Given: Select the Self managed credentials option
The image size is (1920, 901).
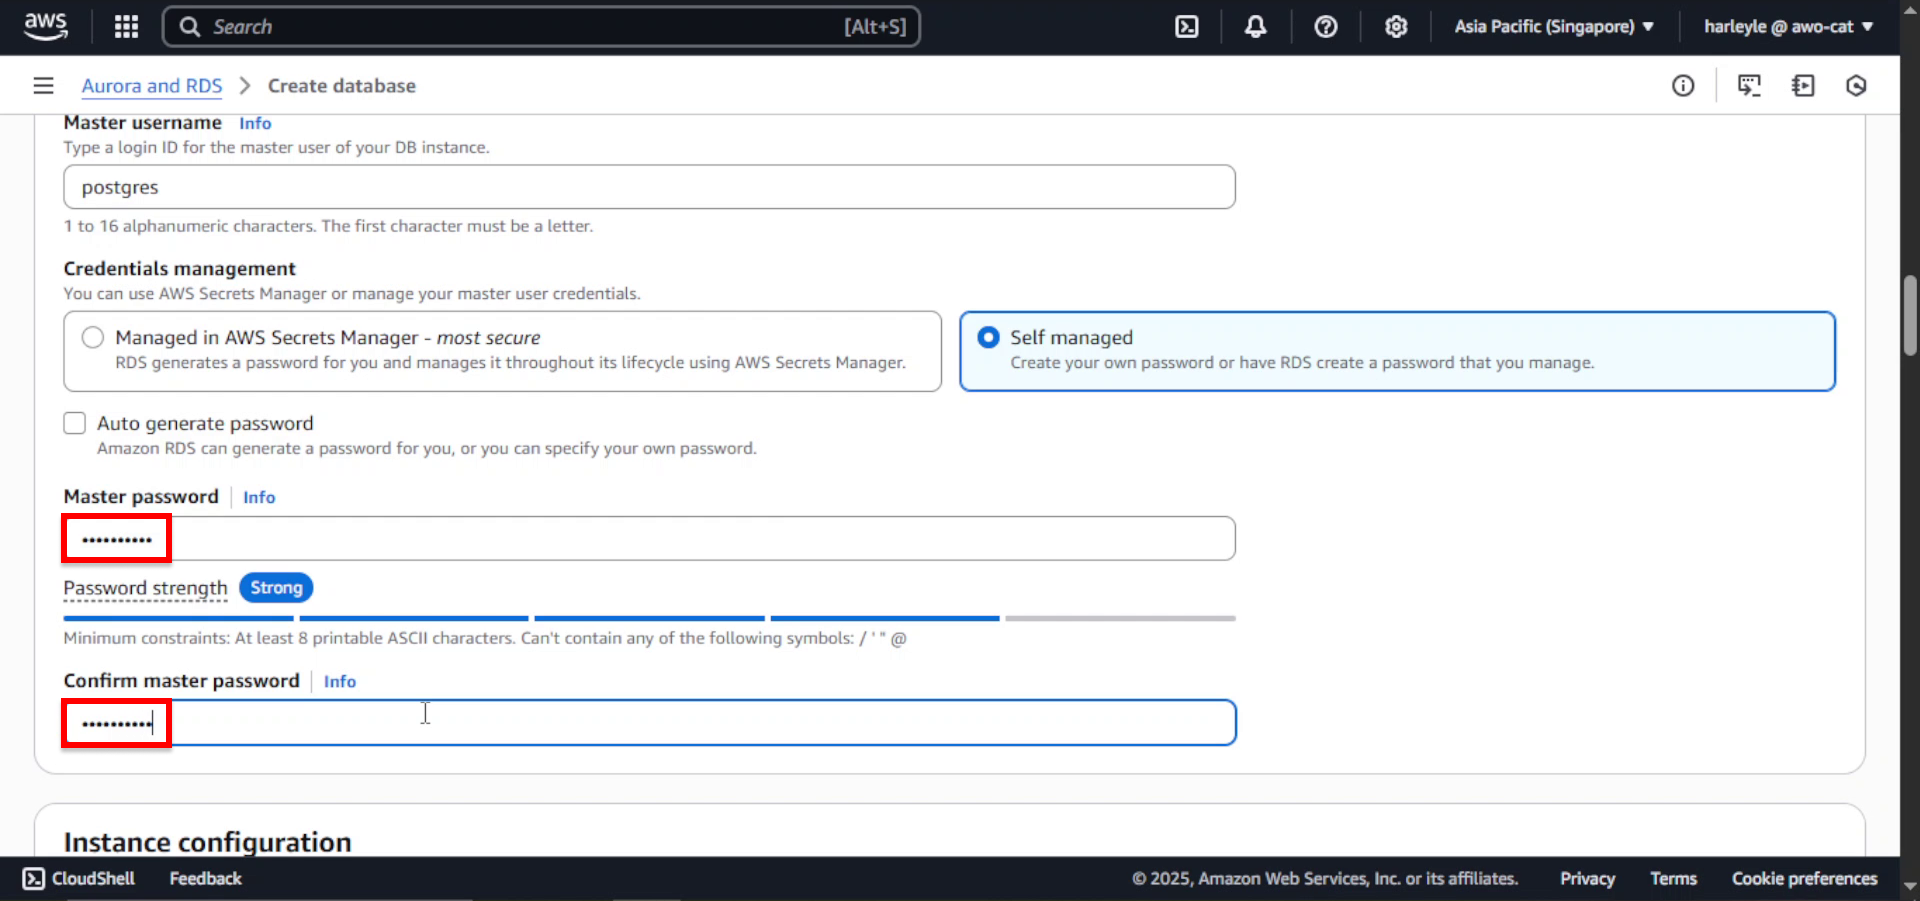Looking at the screenshot, I should (988, 337).
